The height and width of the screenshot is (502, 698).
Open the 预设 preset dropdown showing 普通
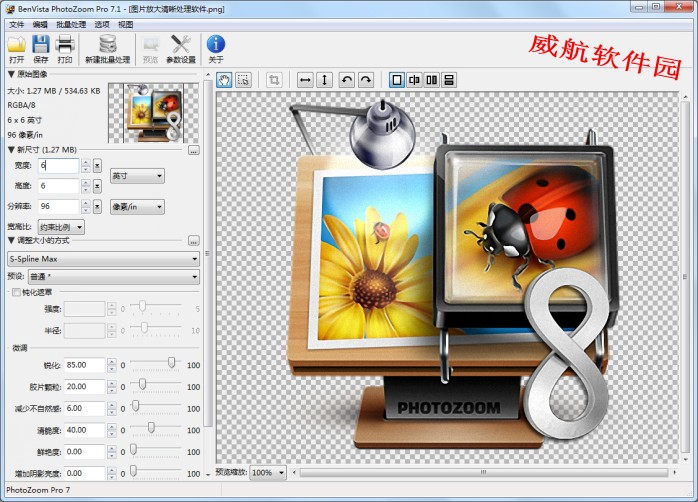click(x=114, y=277)
